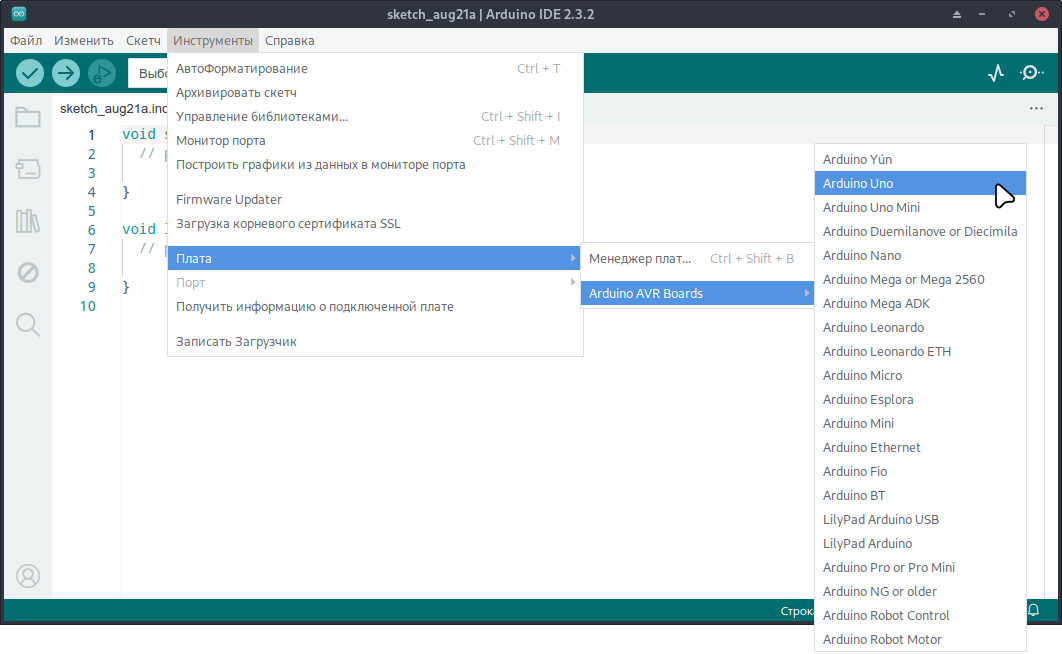Open the Справка menu
This screenshot has height=654, width=1062.
tap(290, 40)
